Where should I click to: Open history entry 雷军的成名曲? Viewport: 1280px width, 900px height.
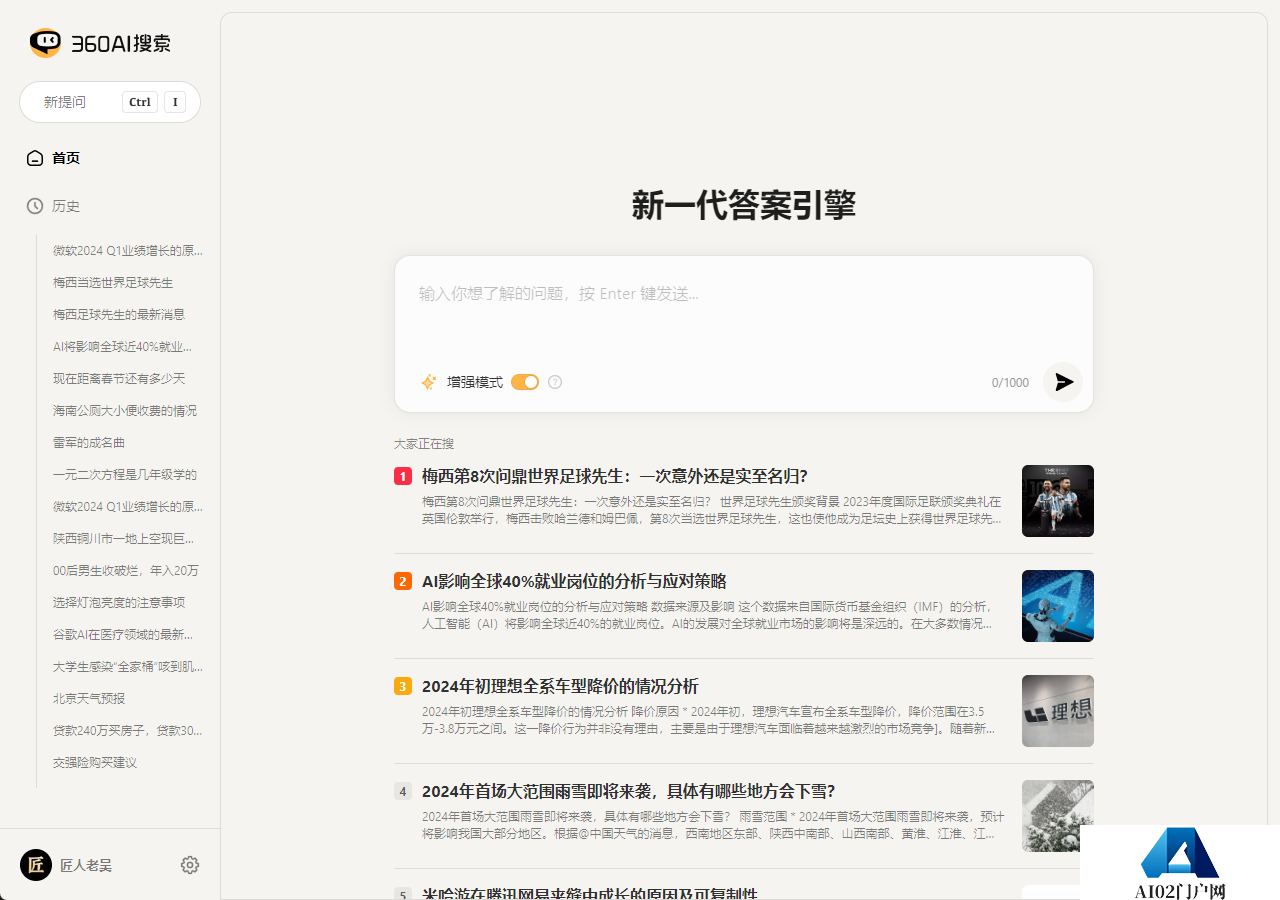pos(89,442)
